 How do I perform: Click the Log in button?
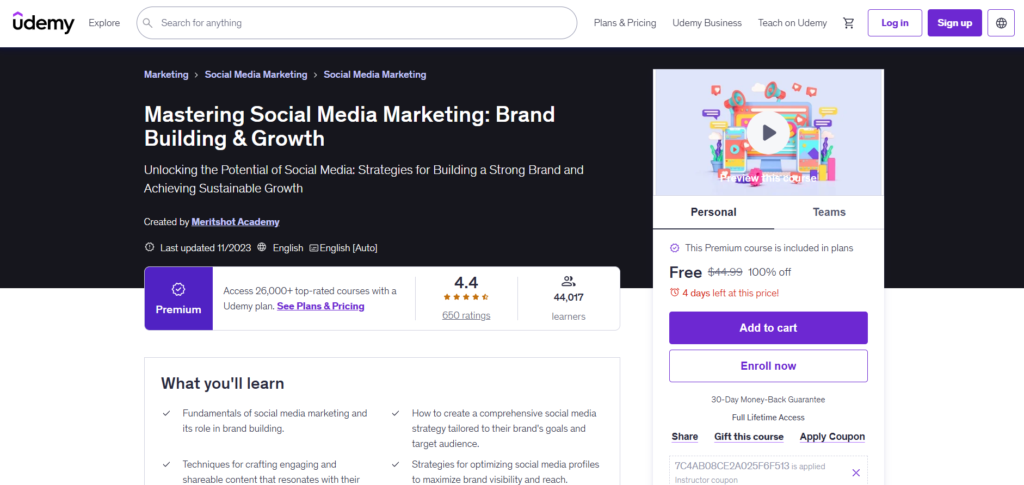tap(895, 23)
